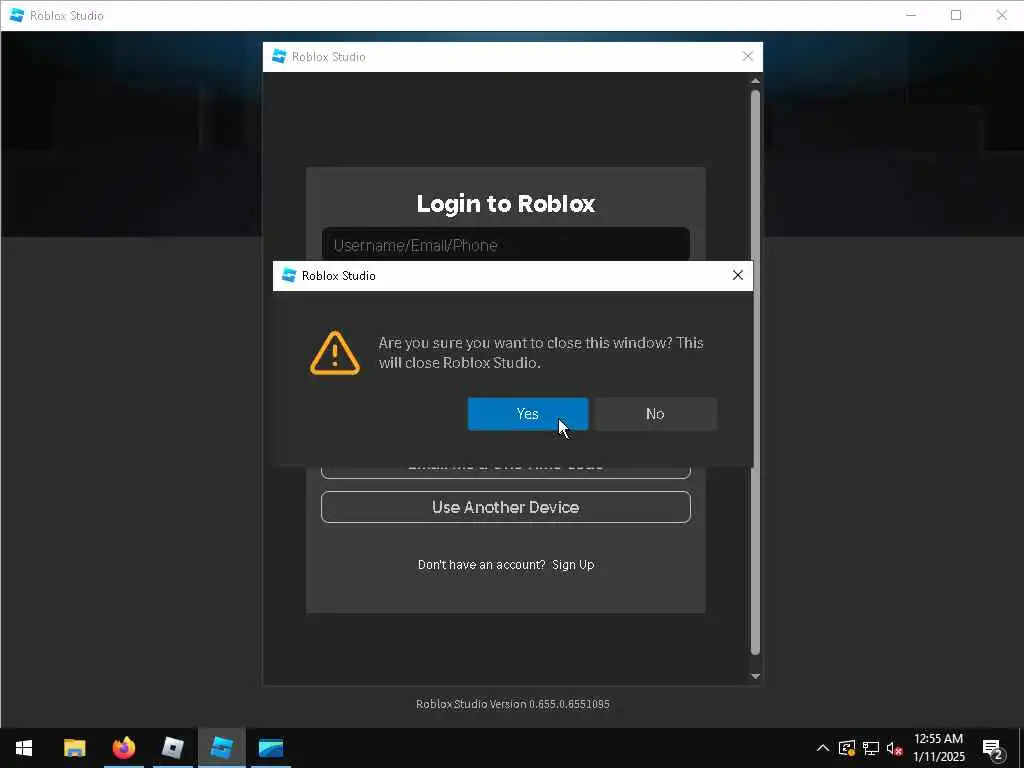This screenshot has height=768, width=1024.
Task: Minimize the main Roblox Studio window
Action: point(911,15)
